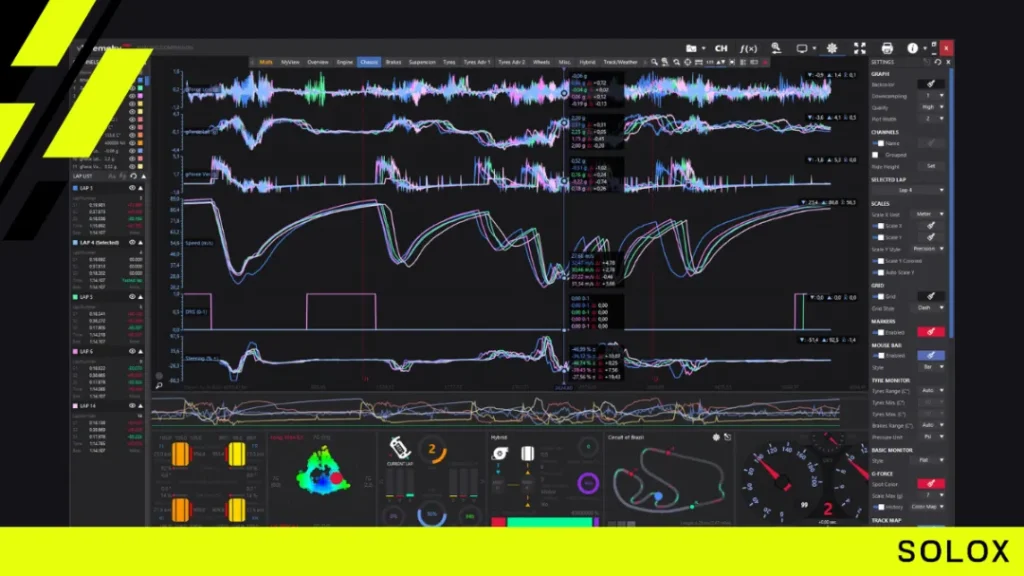Click the Circuit of Brazil track map
The image size is (1024, 576).
point(668,480)
